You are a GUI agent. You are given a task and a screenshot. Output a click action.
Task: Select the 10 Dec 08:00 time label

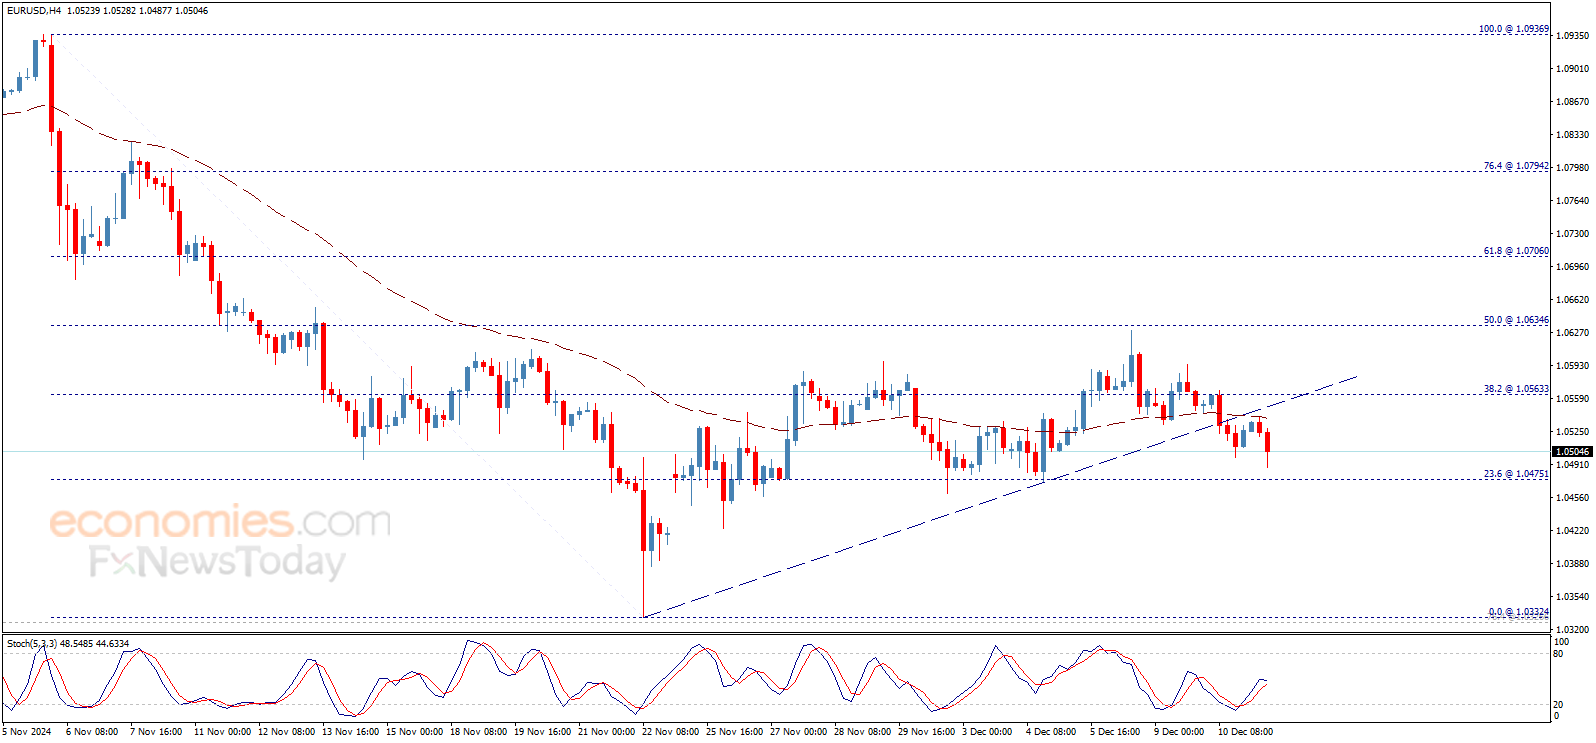(x=1245, y=732)
